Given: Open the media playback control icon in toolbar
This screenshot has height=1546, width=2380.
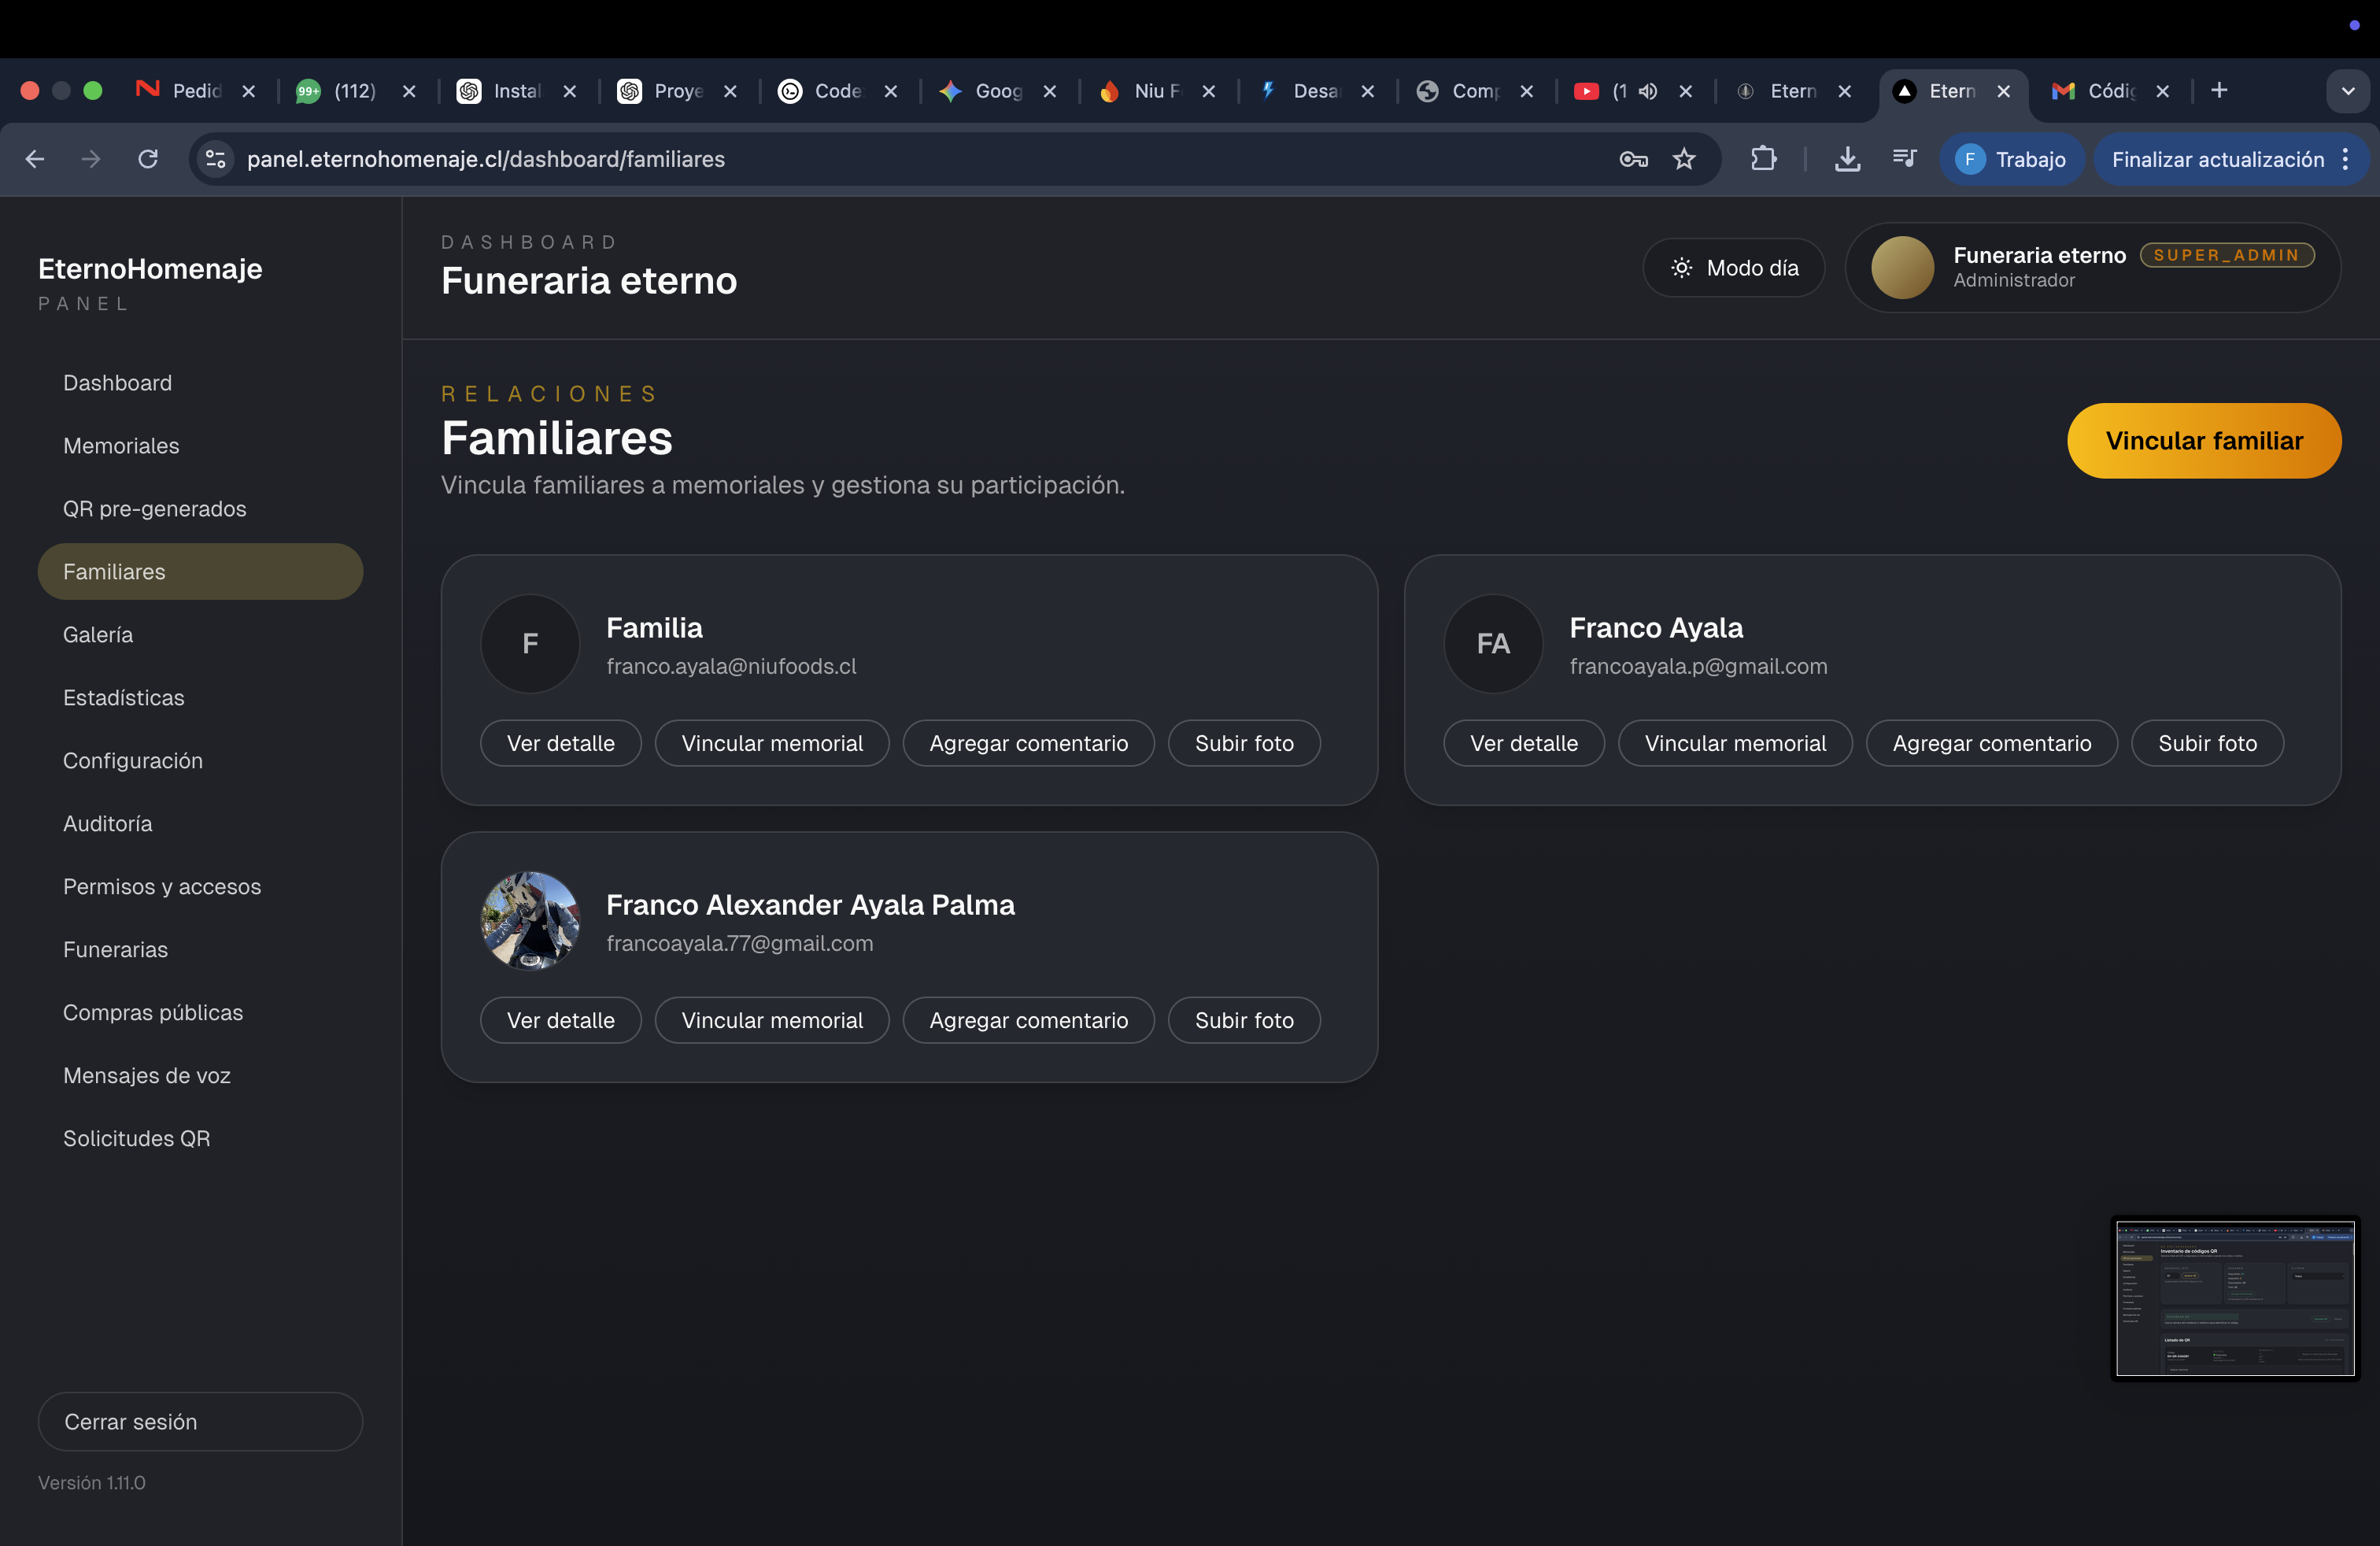Looking at the screenshot, I should click(x=1903, y=159).
